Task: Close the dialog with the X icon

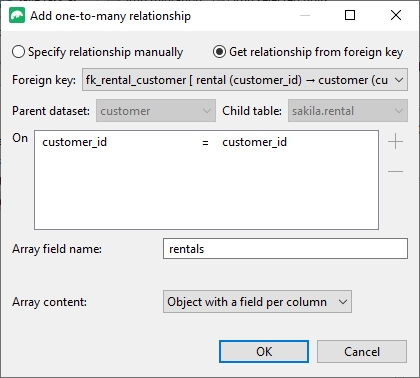Action: pos(396,15)
